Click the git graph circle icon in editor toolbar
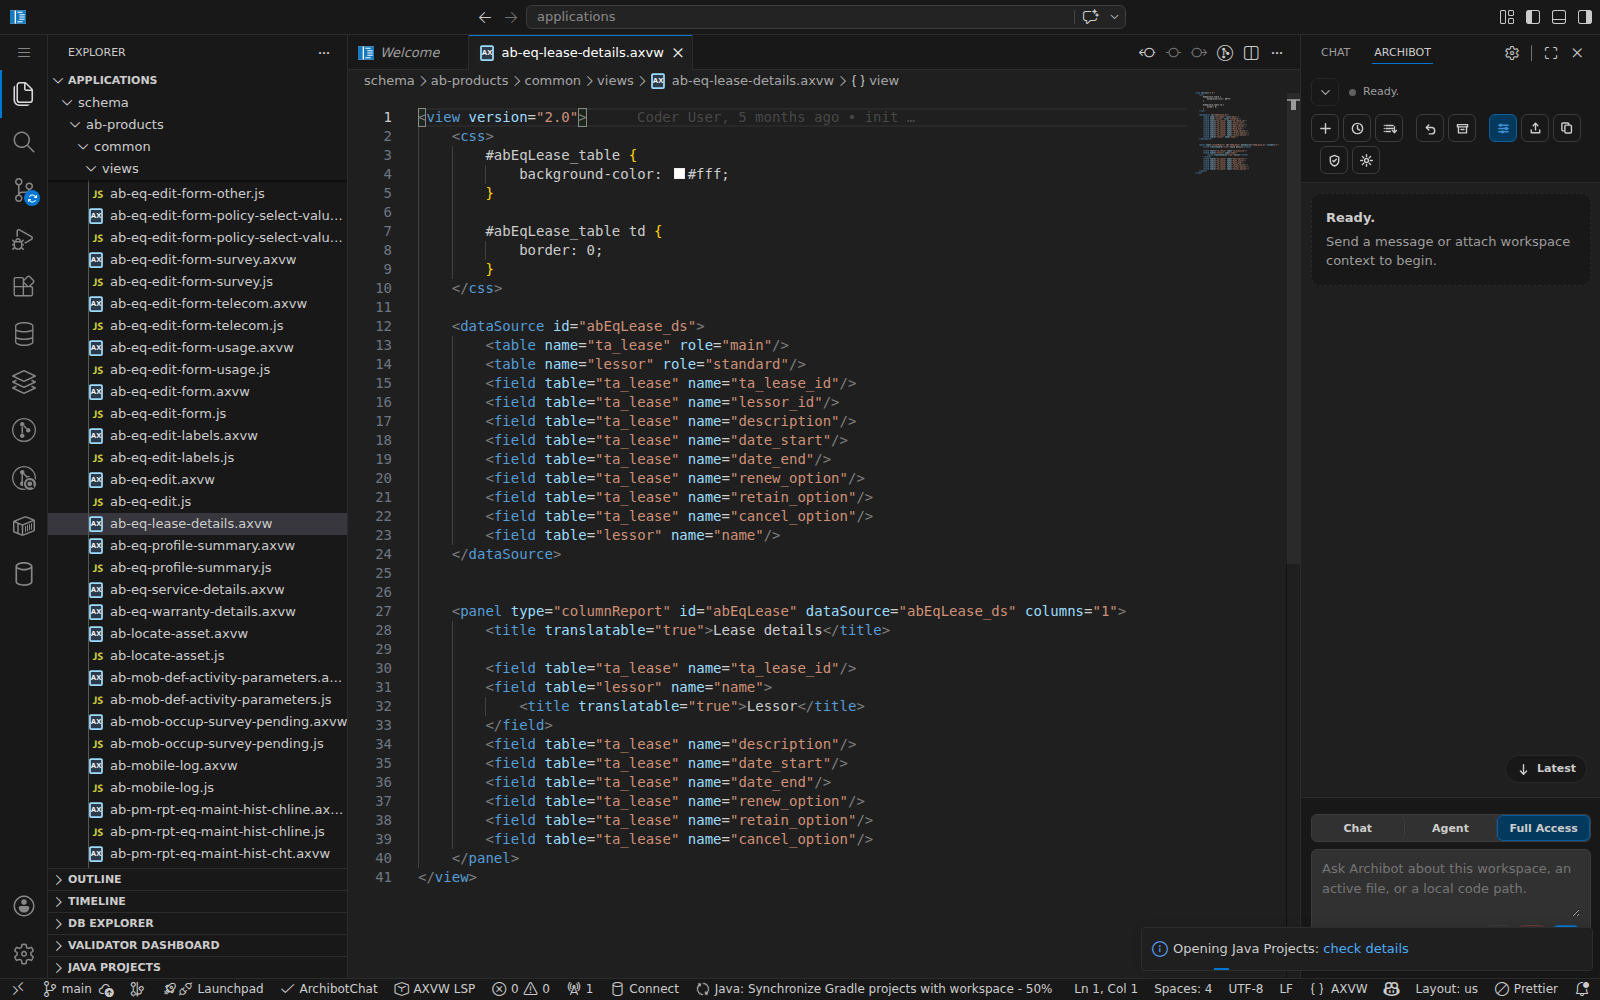The height and width of the screenshot is (1000, 1600). coord(1225,52)
